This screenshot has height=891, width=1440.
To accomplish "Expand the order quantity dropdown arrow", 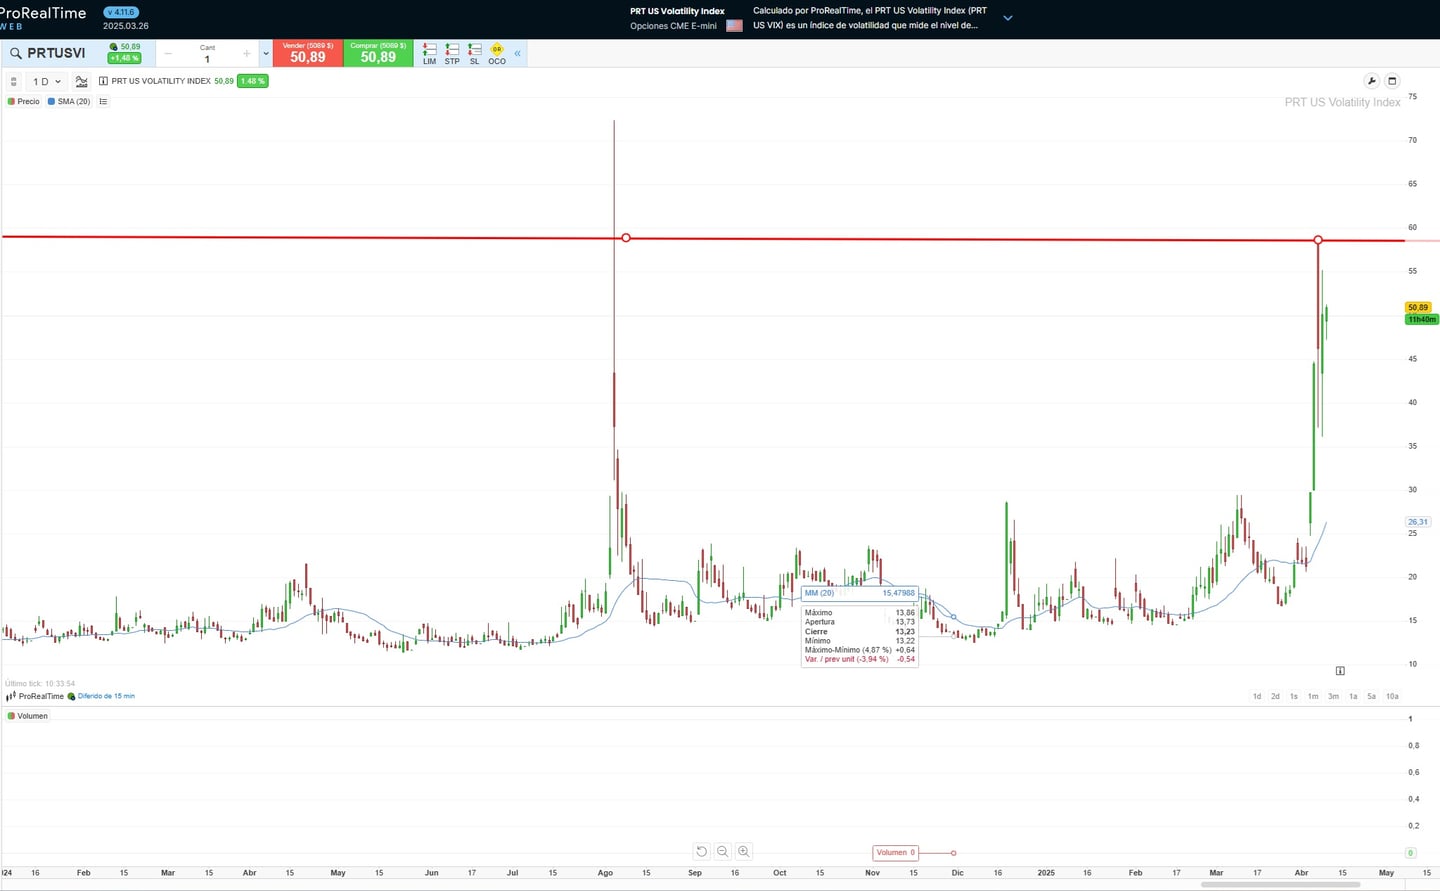I will pyautogui.click(x=265, y=53).
